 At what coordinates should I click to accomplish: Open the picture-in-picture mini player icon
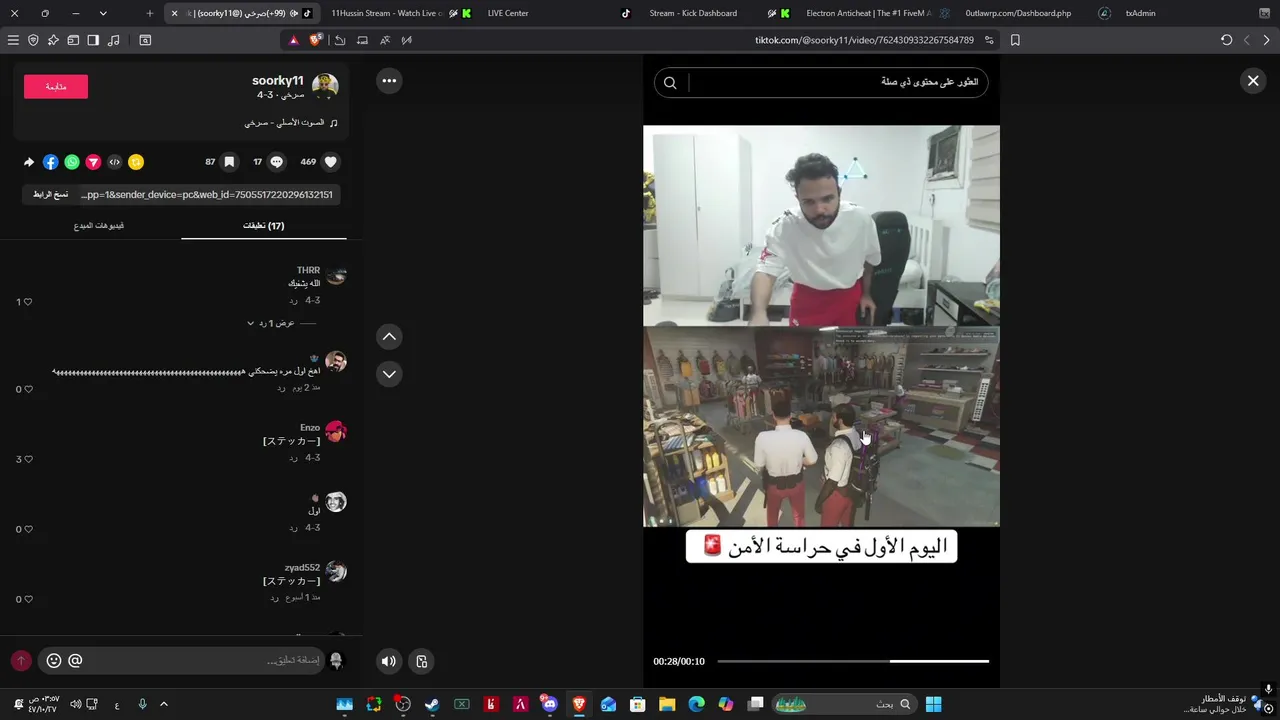click(x=422, y=661)
